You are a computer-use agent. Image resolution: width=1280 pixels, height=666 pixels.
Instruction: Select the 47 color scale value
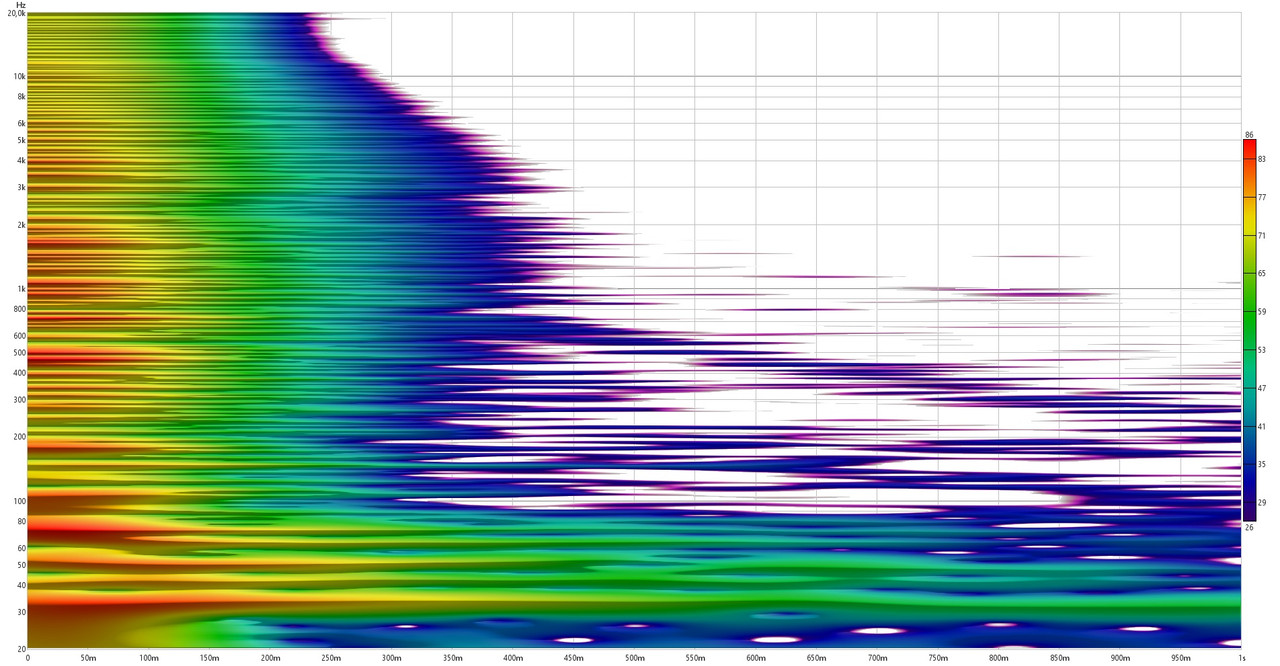click(1262, 388)
